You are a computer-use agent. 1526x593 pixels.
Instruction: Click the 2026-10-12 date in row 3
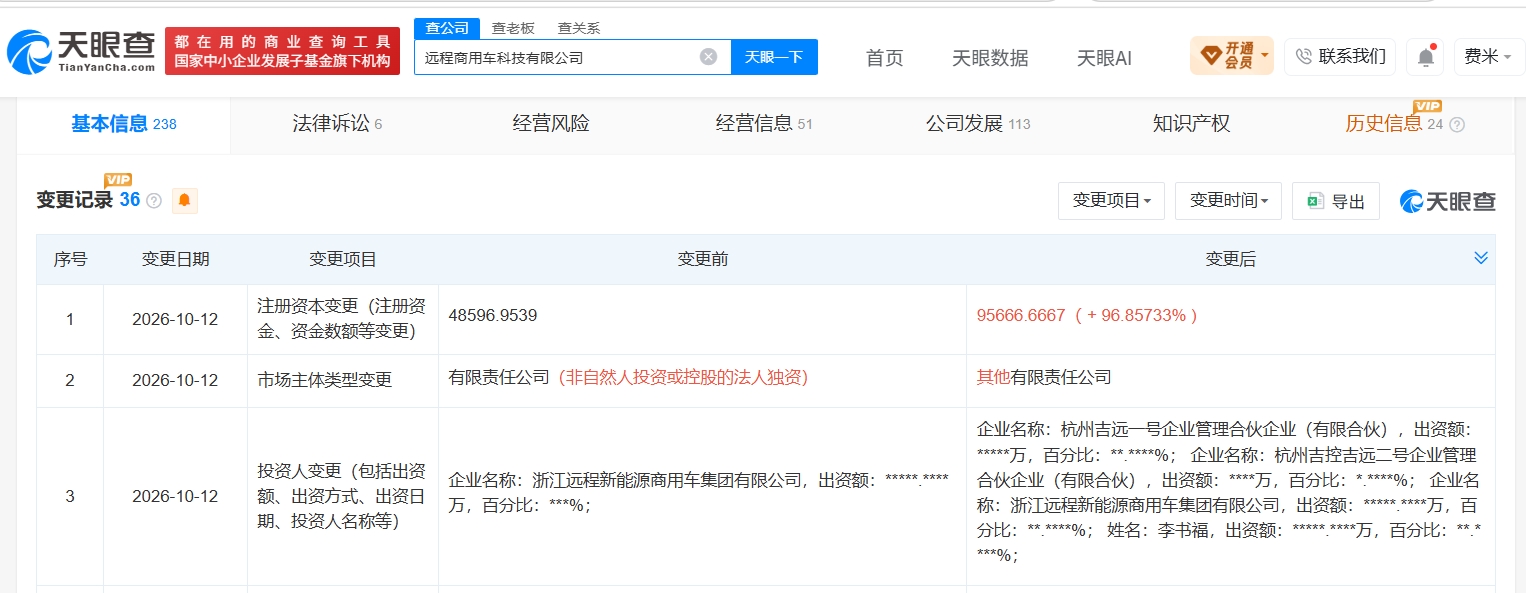click(175, 496)
